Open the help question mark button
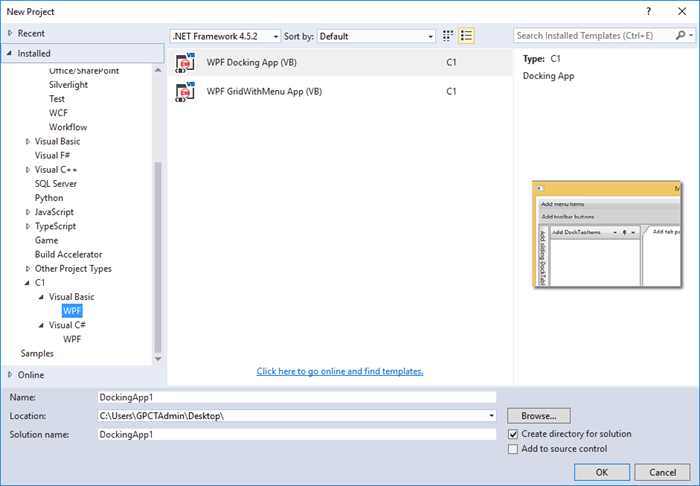700x486 pixels. (x=648, y=12)
